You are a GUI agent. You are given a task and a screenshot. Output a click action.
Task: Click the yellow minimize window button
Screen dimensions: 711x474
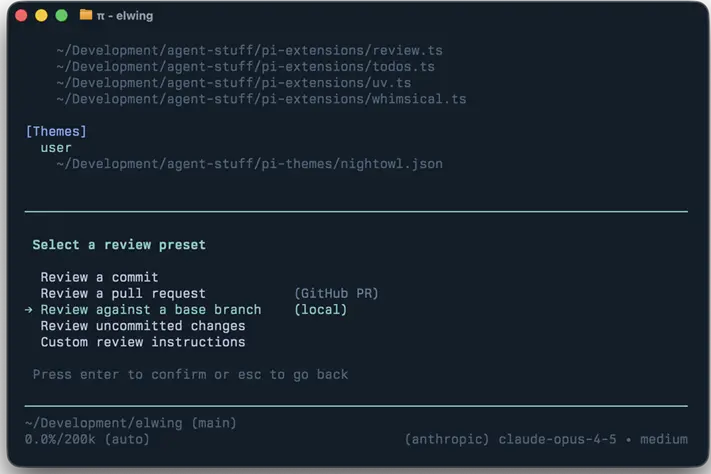point(41,16)
